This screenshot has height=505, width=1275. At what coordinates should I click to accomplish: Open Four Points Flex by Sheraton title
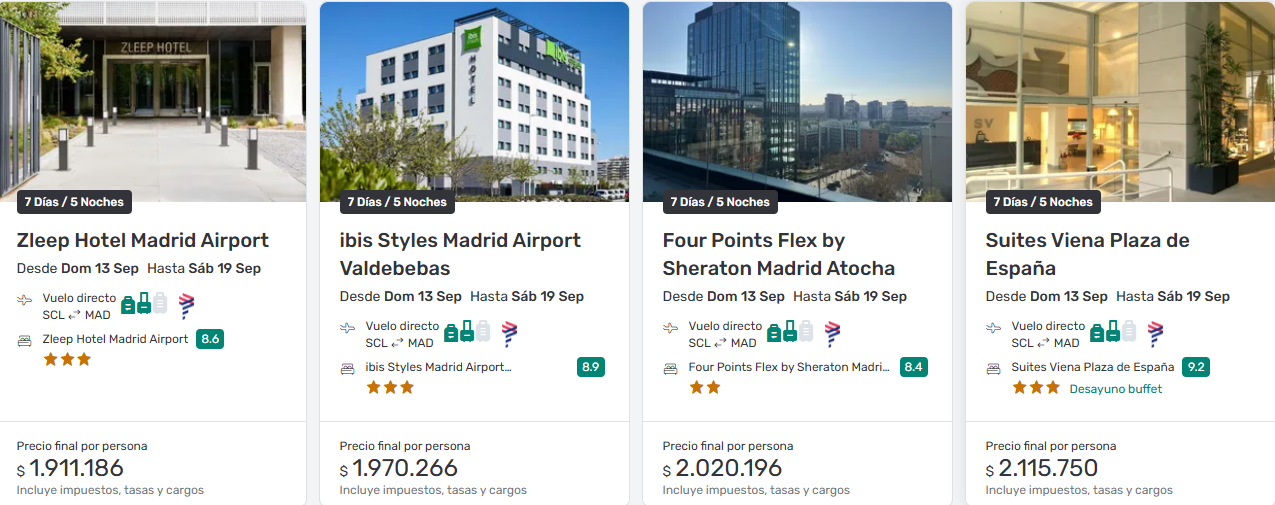(x=779, y=254)
